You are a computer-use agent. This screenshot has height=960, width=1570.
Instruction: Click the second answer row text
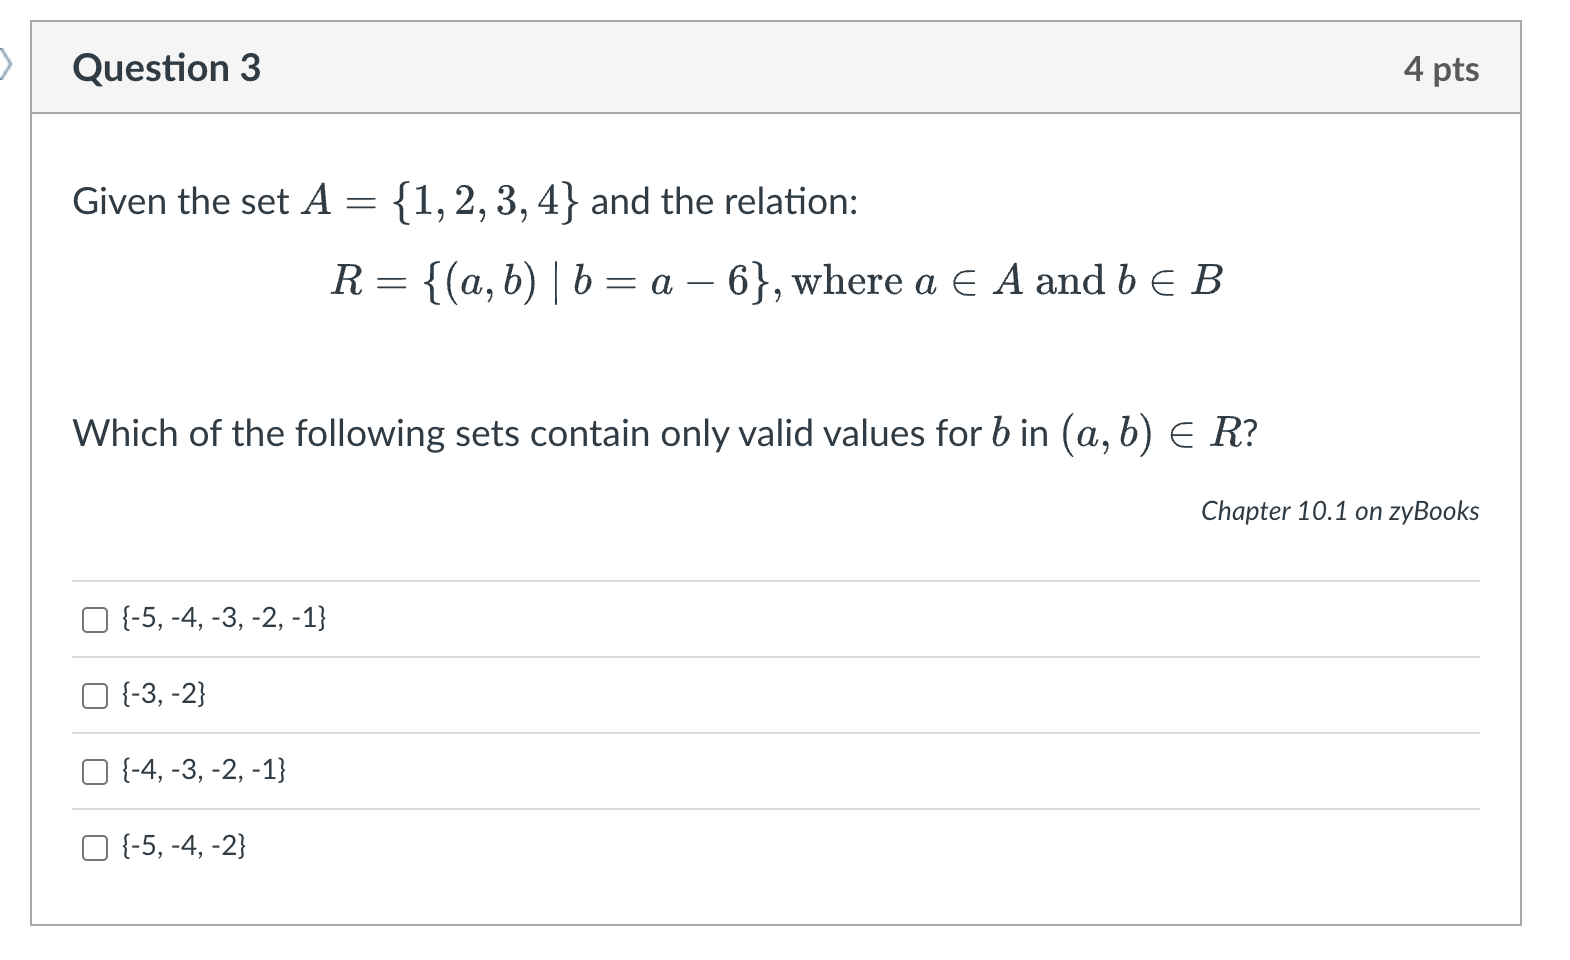(x=163, y=693)
